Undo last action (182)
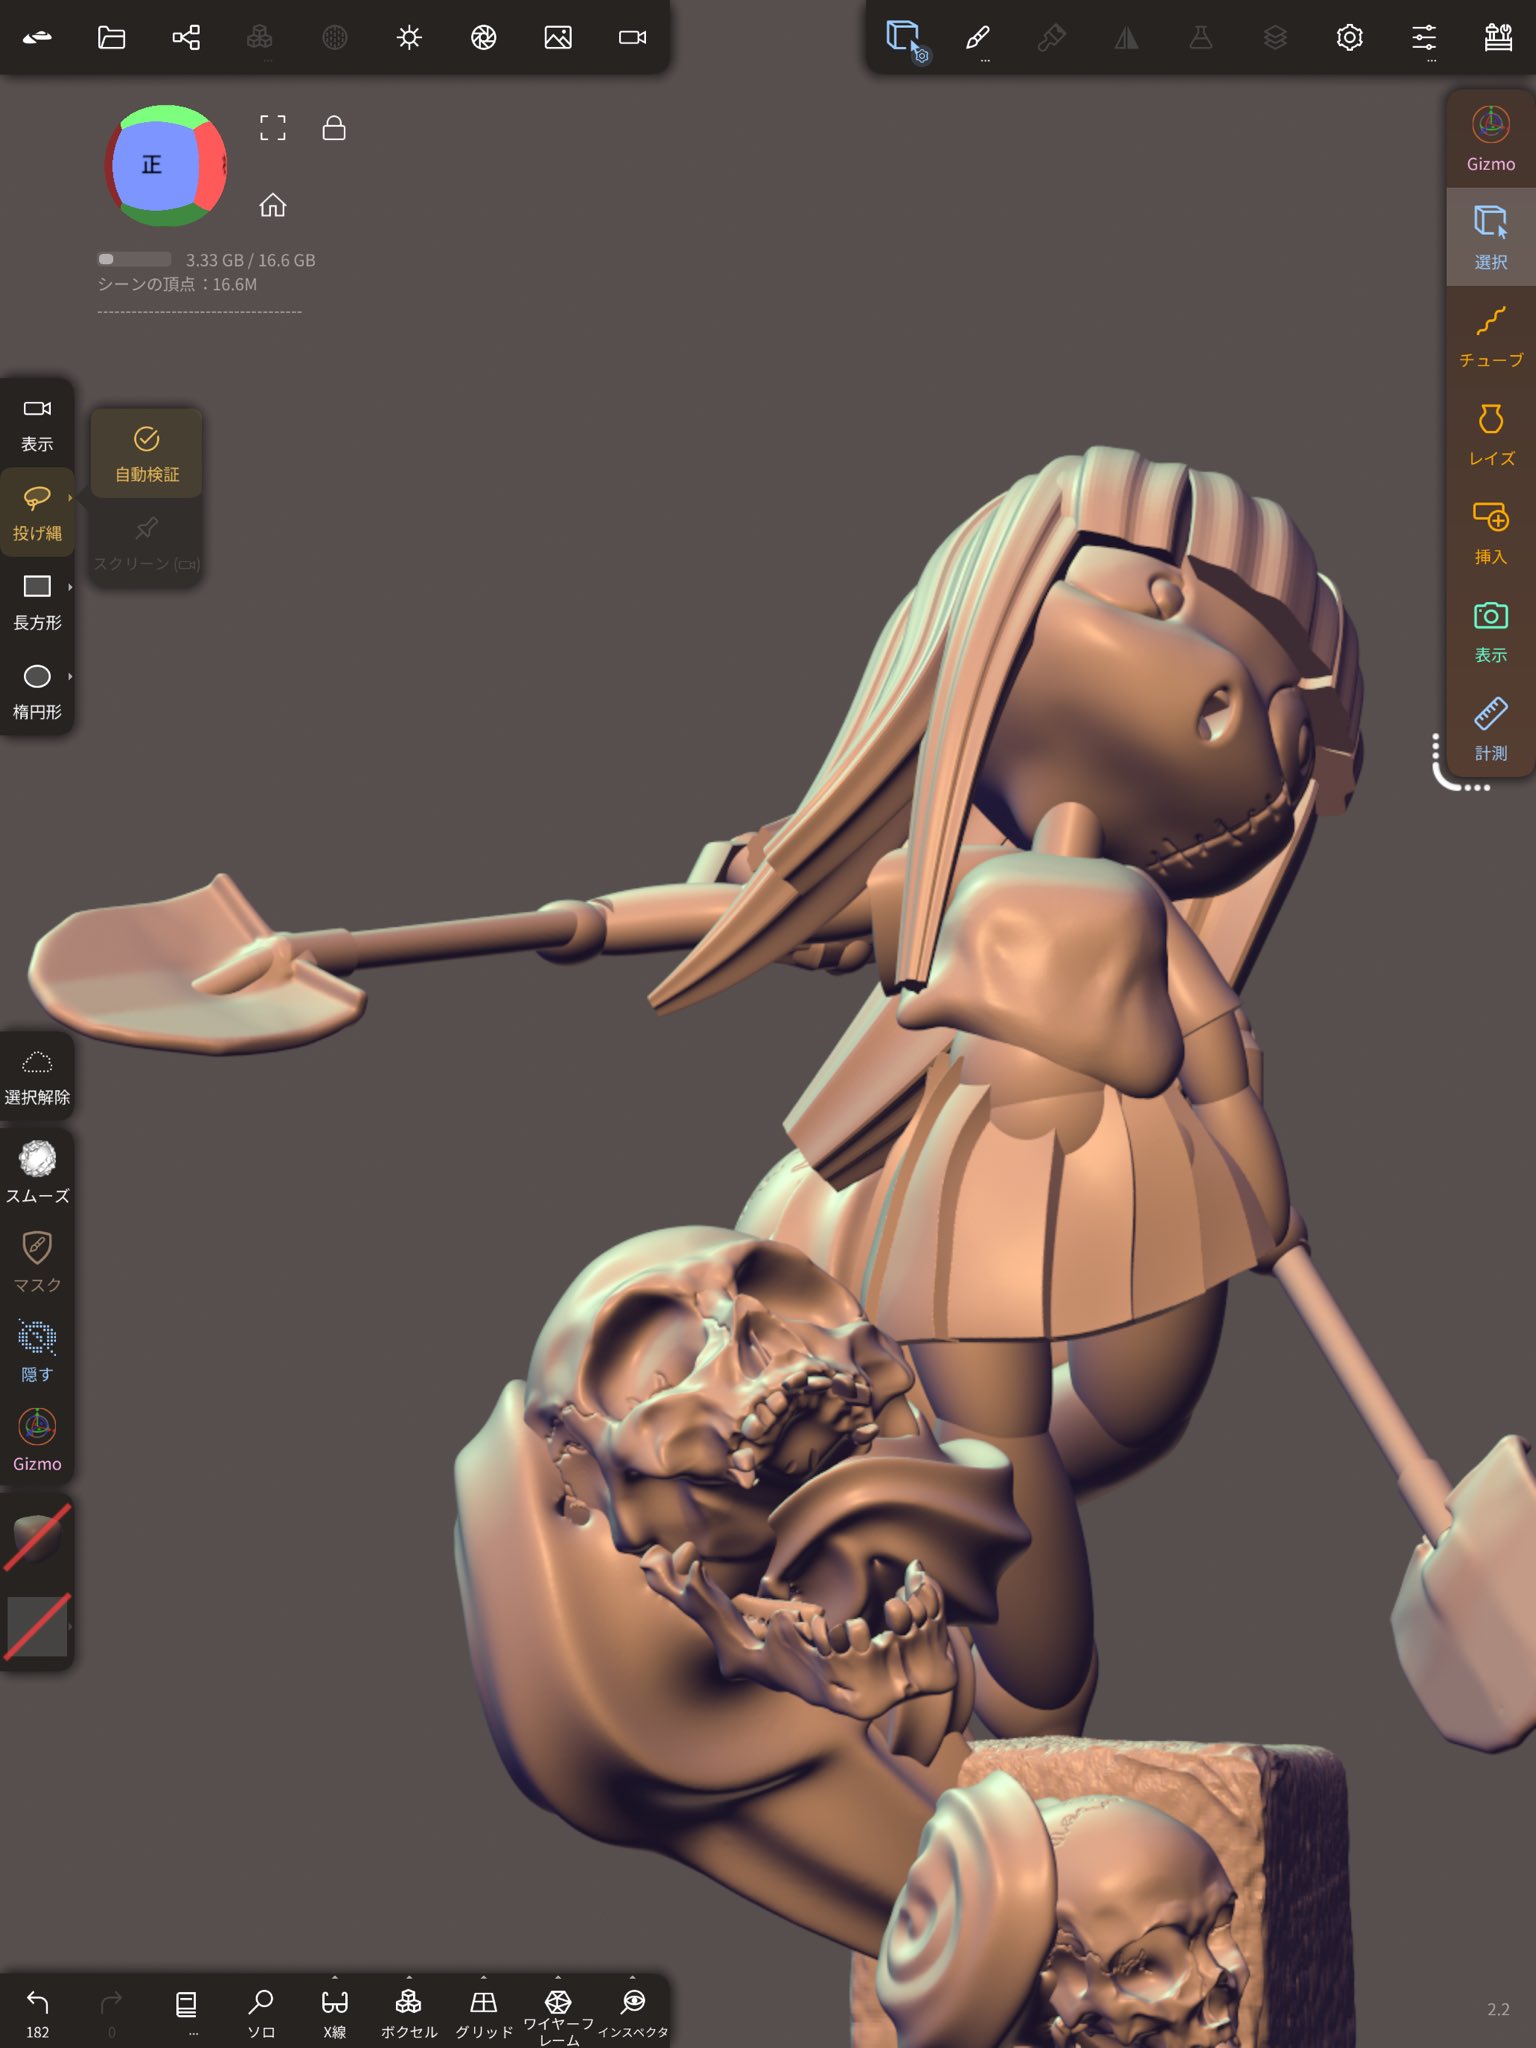This screenshot has width=1536, height=2048. point(37,2012)
